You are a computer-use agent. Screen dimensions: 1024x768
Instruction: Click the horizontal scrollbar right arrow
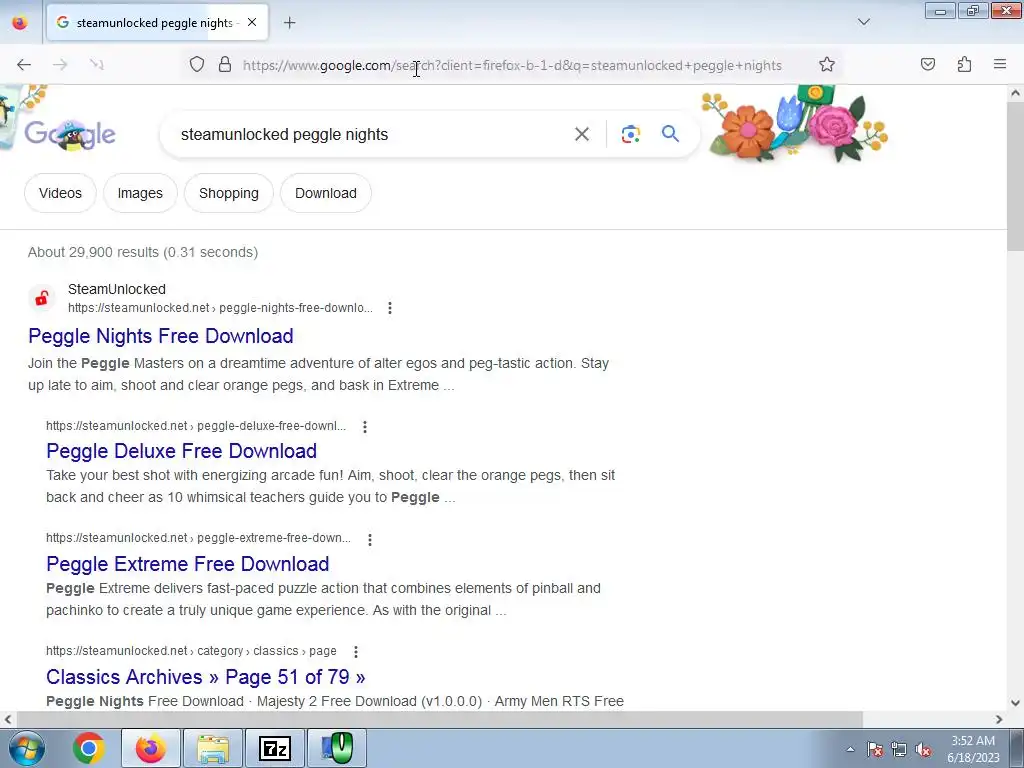(x=999, y=719)
